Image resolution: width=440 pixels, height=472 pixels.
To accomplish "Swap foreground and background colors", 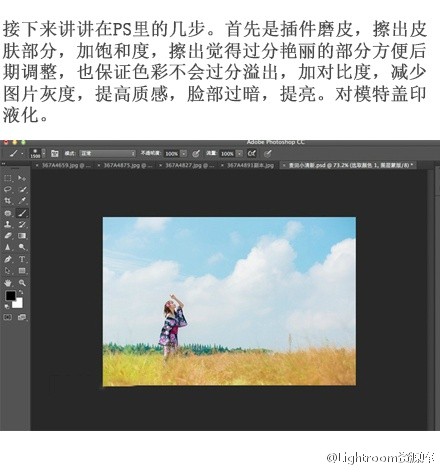I will click(21, 292).
